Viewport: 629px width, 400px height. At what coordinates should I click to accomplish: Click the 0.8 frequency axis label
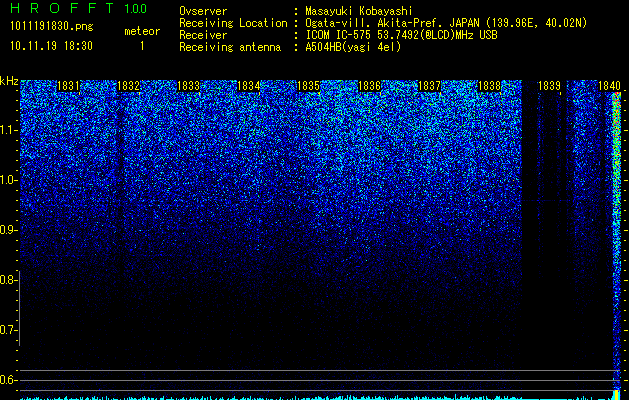click(8, 280)
